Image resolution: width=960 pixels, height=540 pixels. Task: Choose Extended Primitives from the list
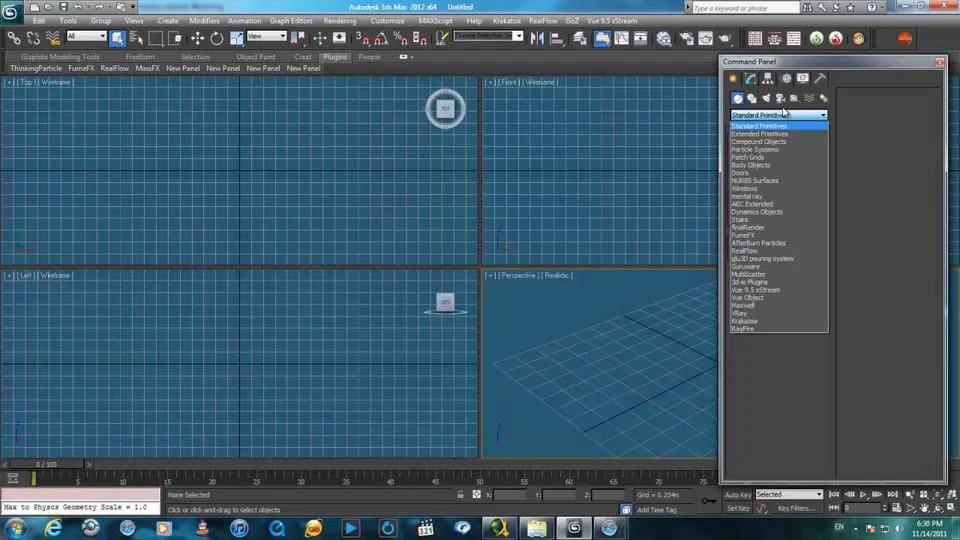click(x=760, y=134)
